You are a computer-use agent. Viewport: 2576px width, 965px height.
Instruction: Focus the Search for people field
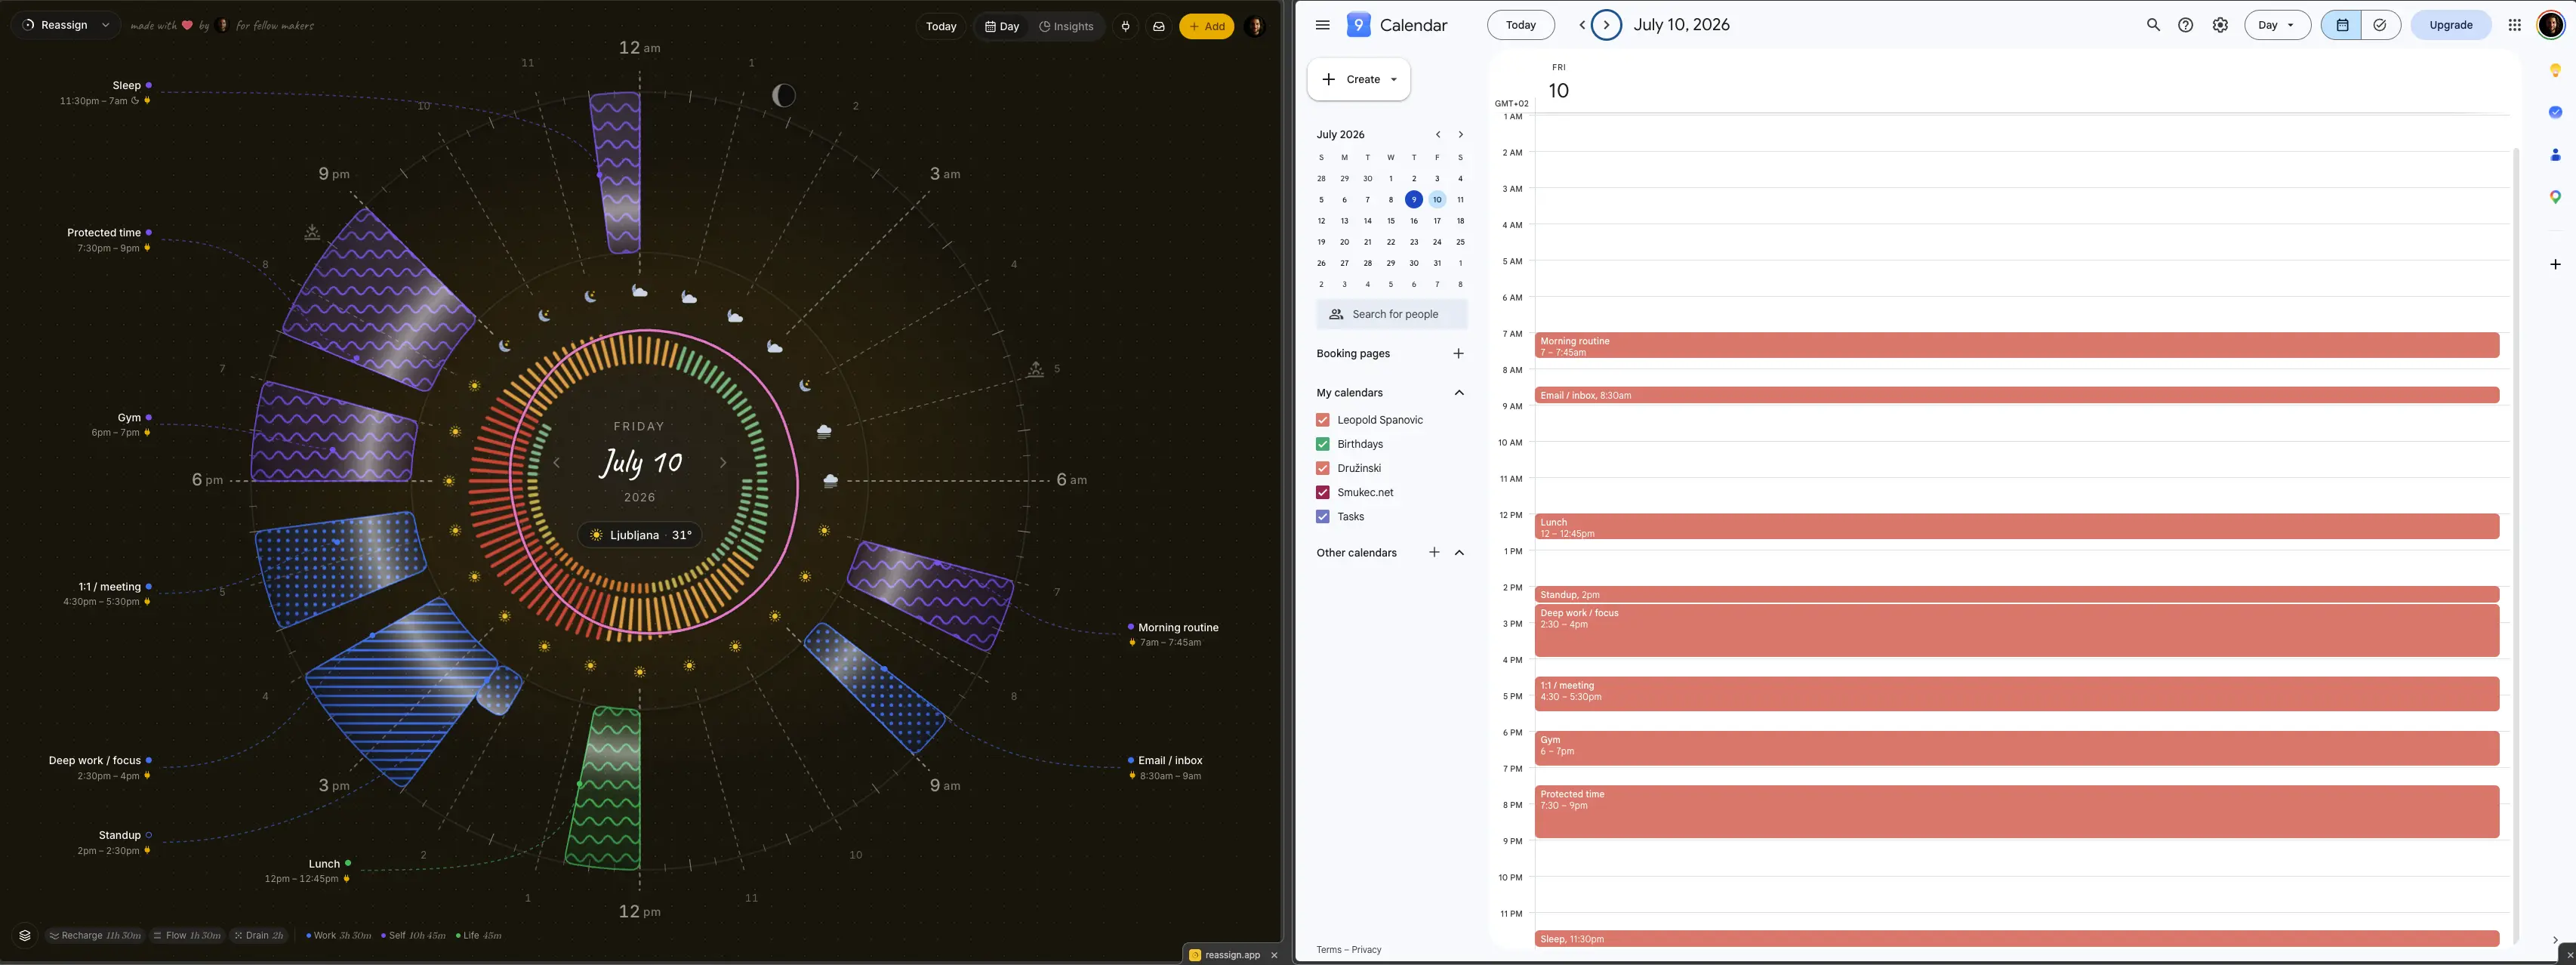pos(1391,314)
